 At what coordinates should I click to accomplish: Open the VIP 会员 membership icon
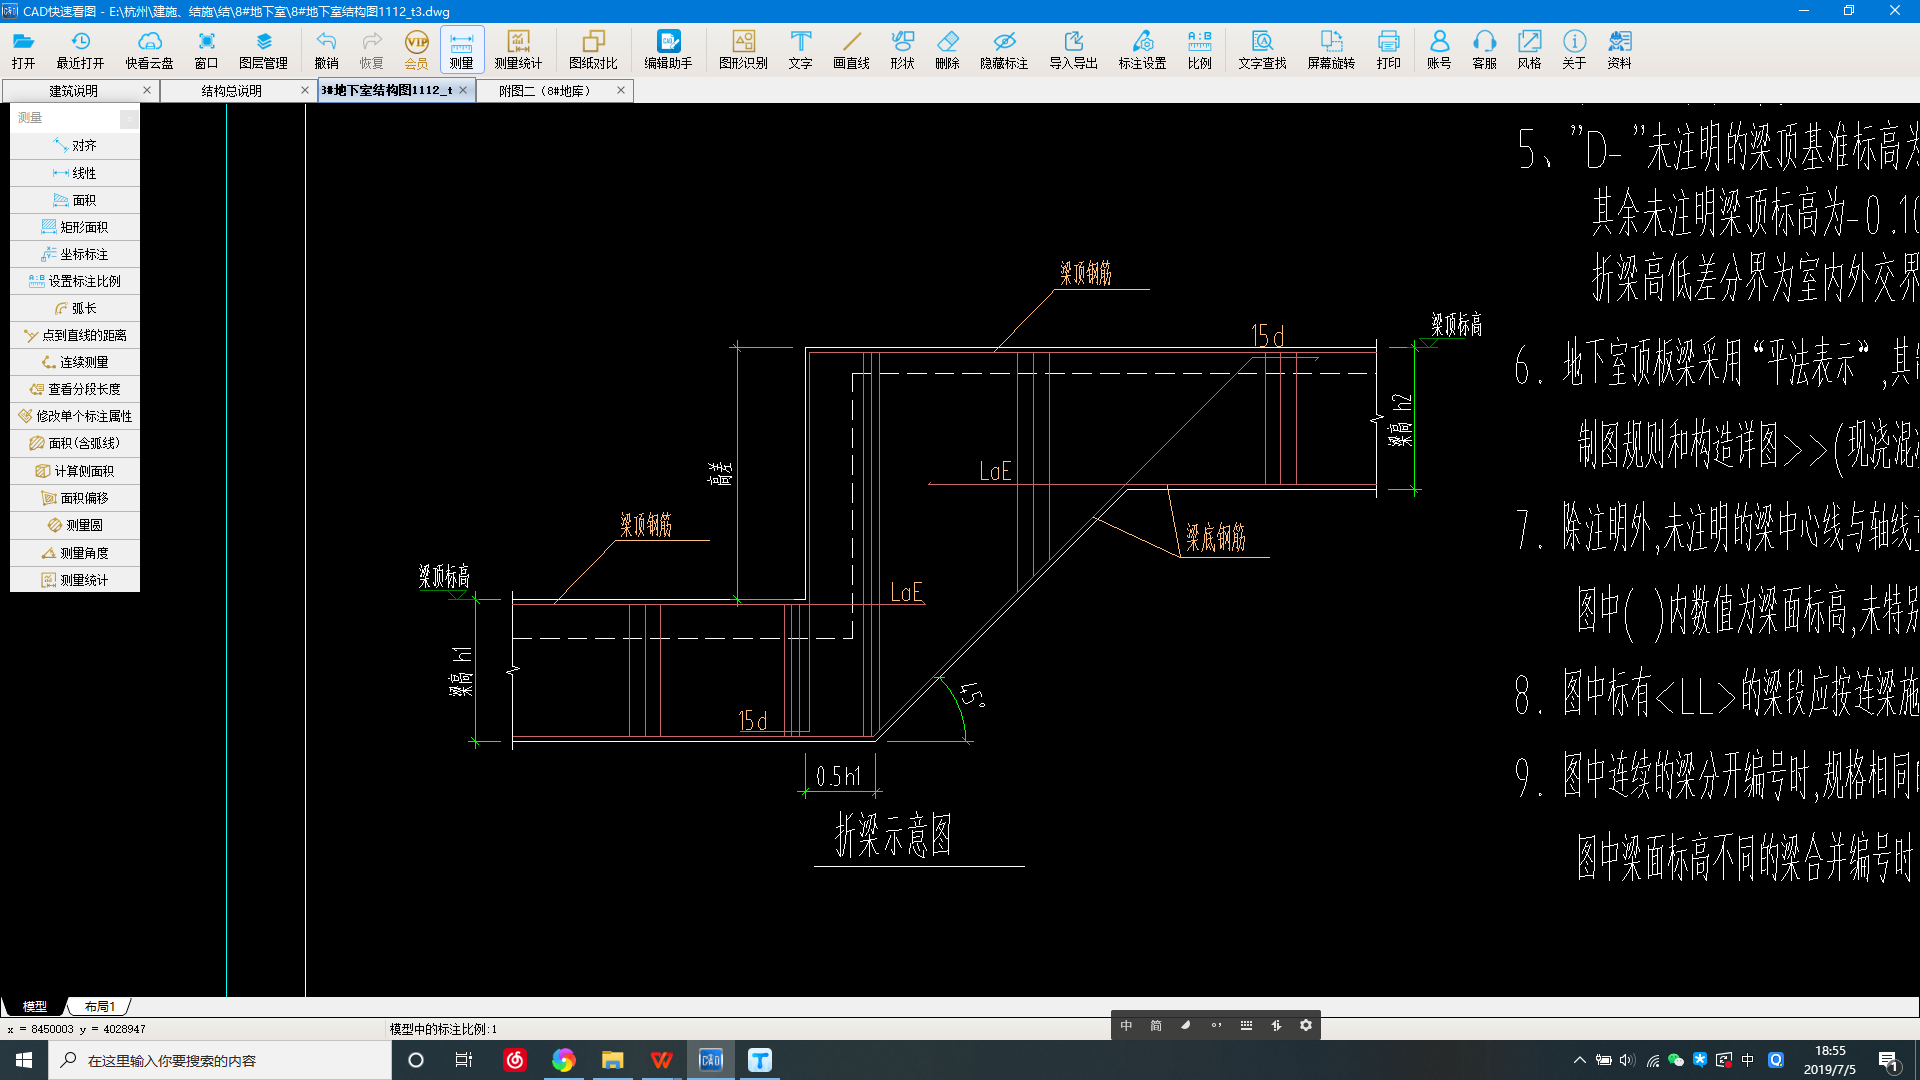416,50
